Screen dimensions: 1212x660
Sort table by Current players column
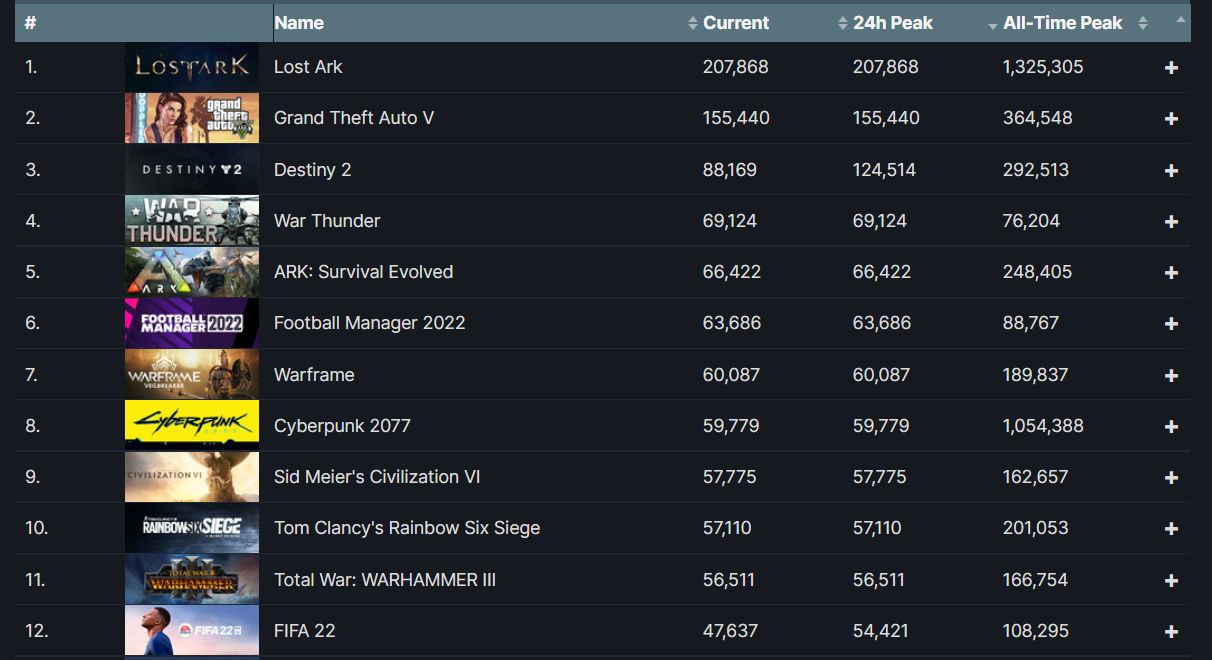tap(736, 22)
